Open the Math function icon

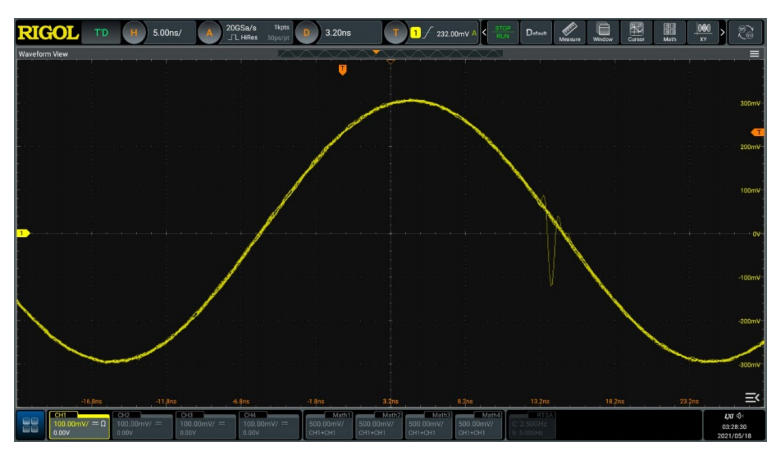(670, 32)
